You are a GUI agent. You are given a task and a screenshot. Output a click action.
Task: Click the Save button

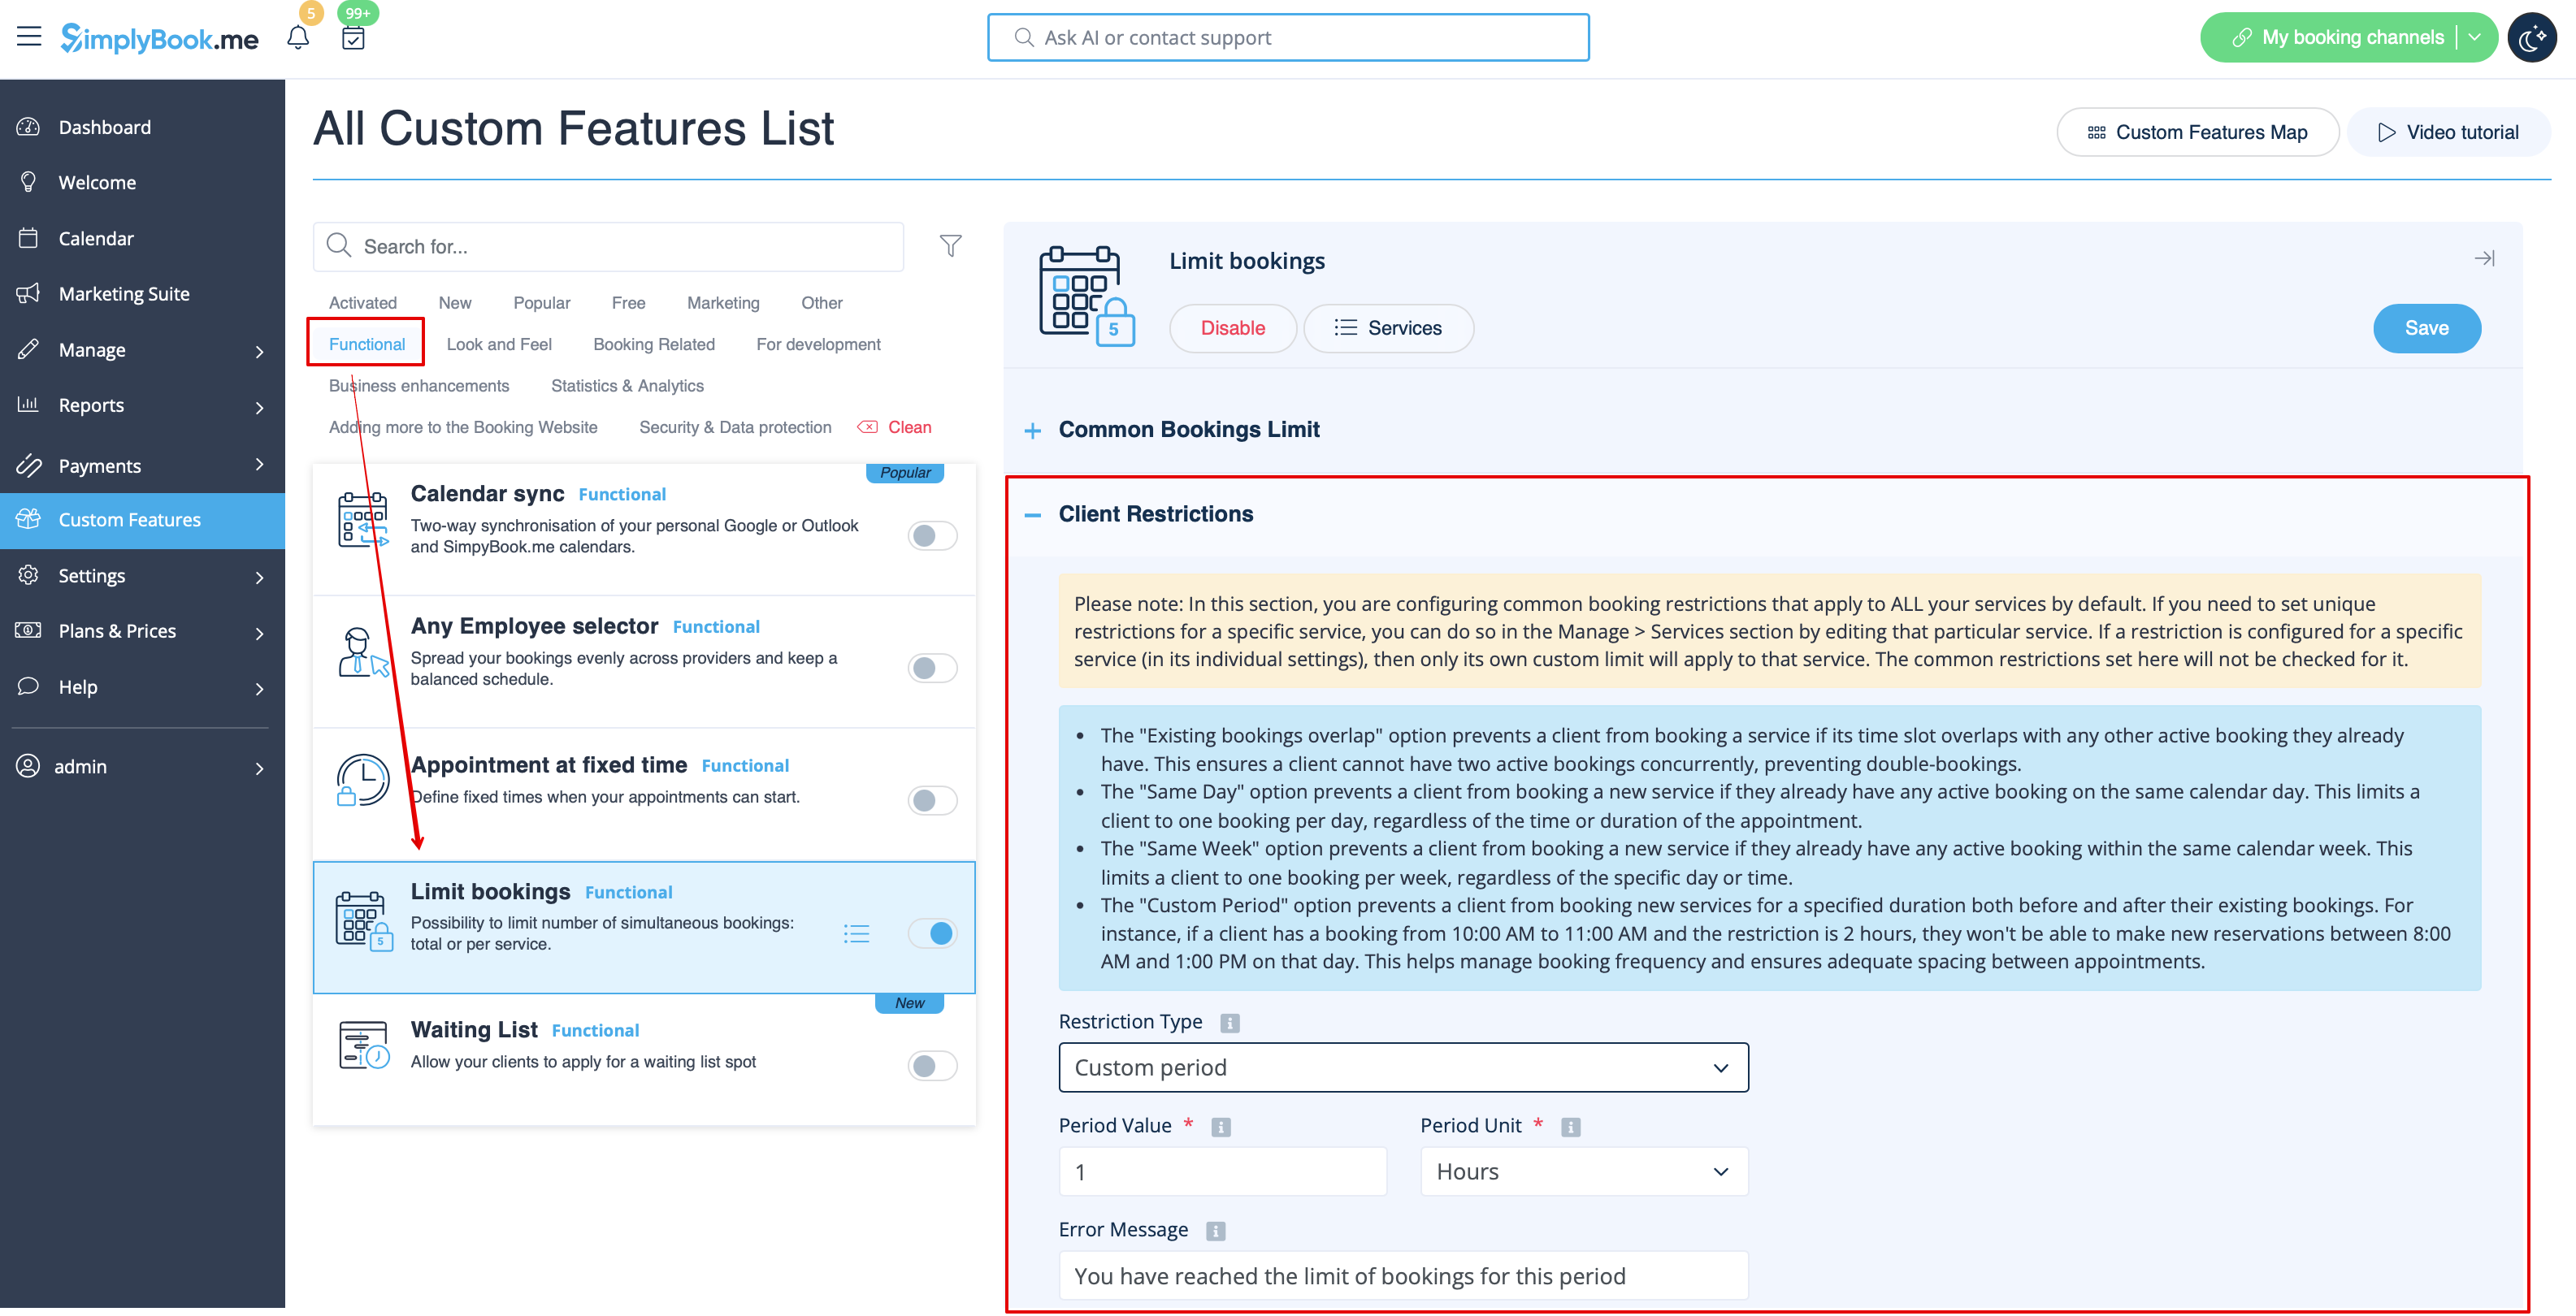2425,328
